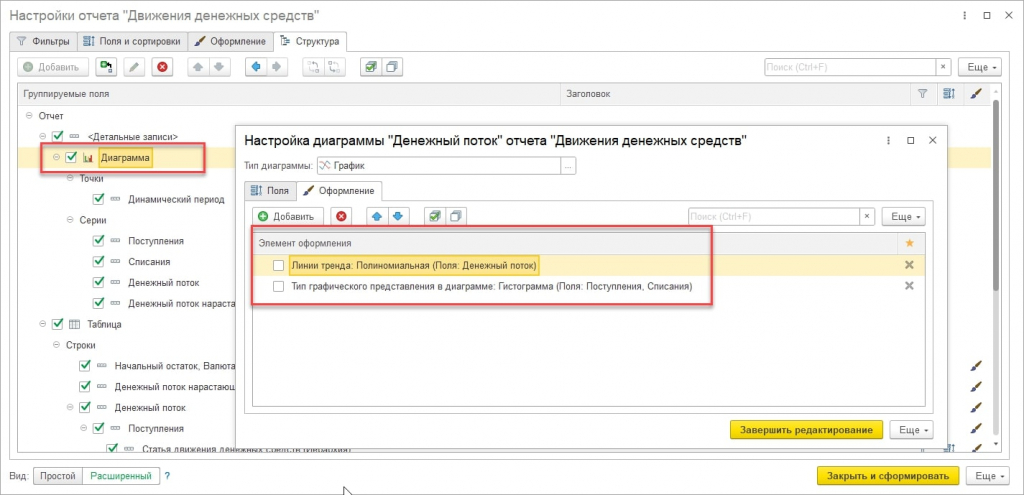Click the pencil edit icon in Структура toolbar
Image resolution: width=1024 pixels, height=495 pixels.
[x=134, y=67]
